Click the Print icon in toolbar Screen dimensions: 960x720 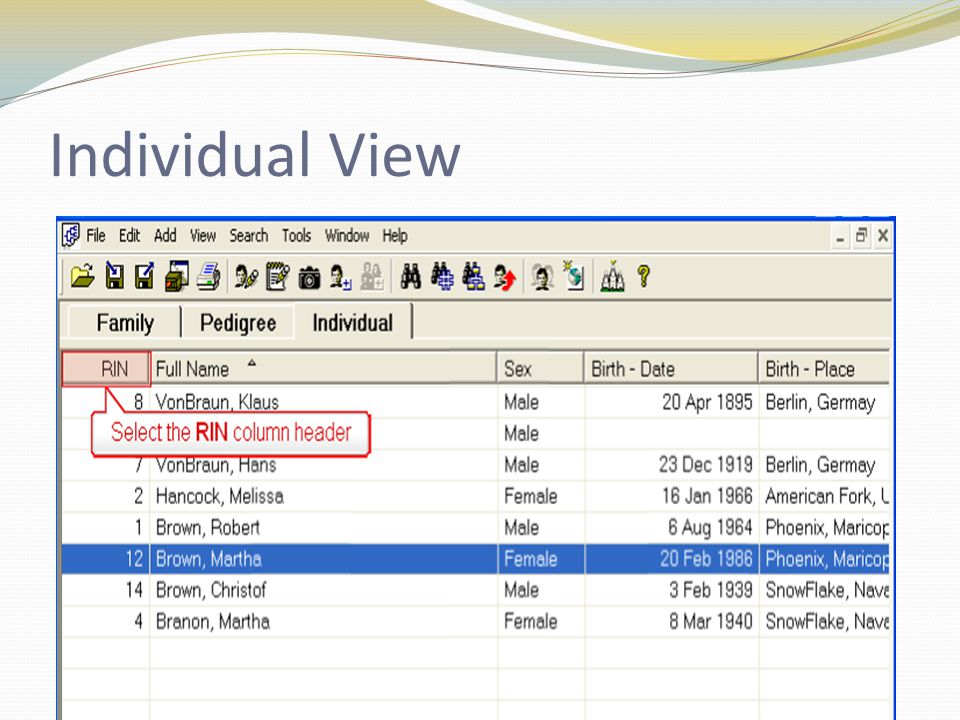(x=208, y=276)
